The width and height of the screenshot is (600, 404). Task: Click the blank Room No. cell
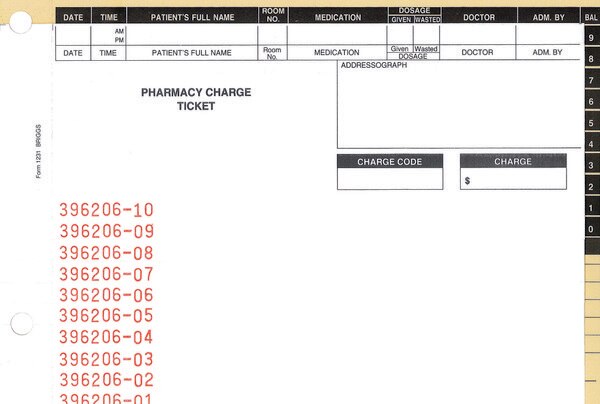[x=272, y=35]
